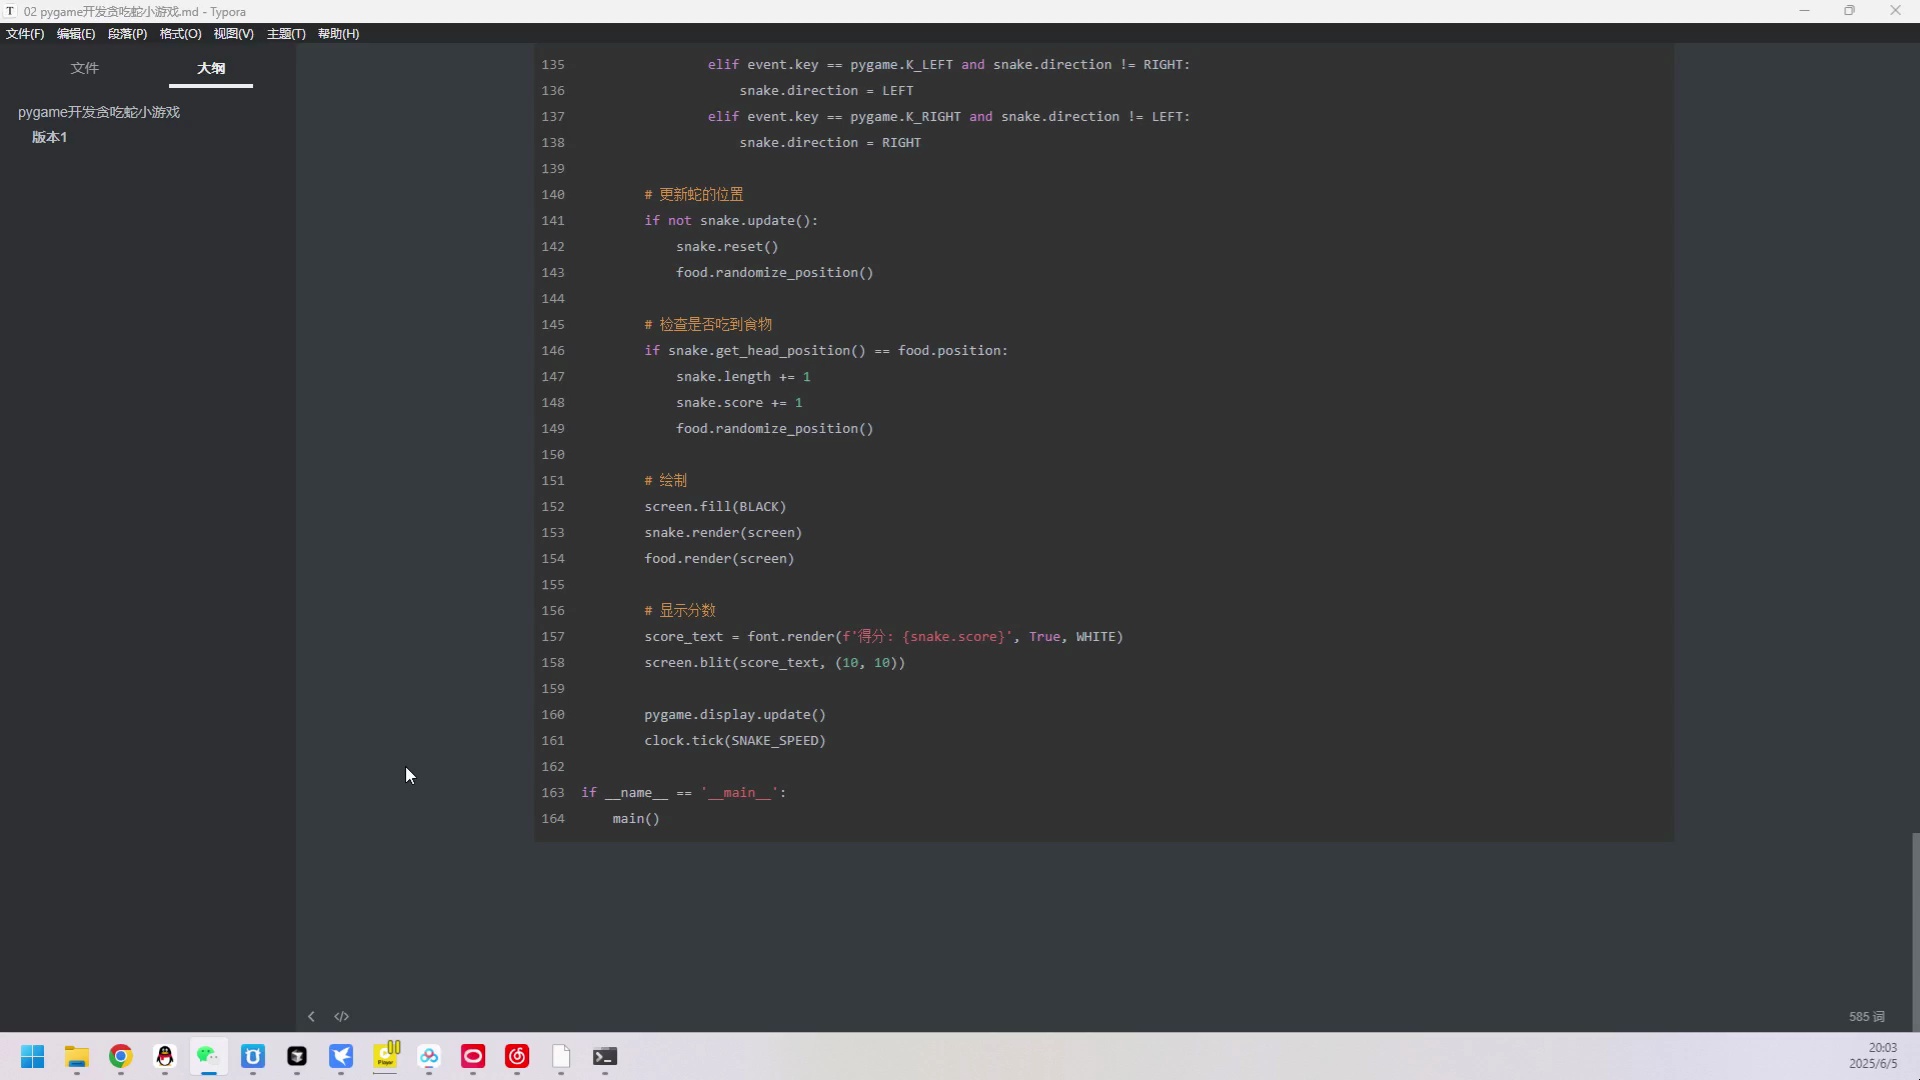
Task: Open QQ penguin app in the taskbar
Action: click(x=165, y=1056)
